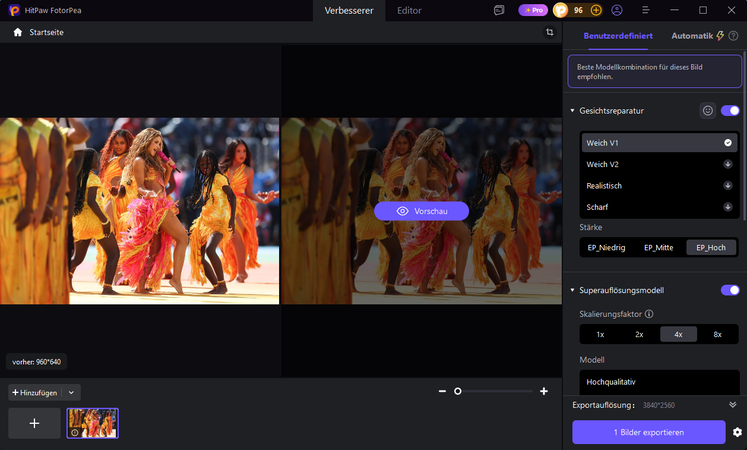Open export settings gear icon

737,432
